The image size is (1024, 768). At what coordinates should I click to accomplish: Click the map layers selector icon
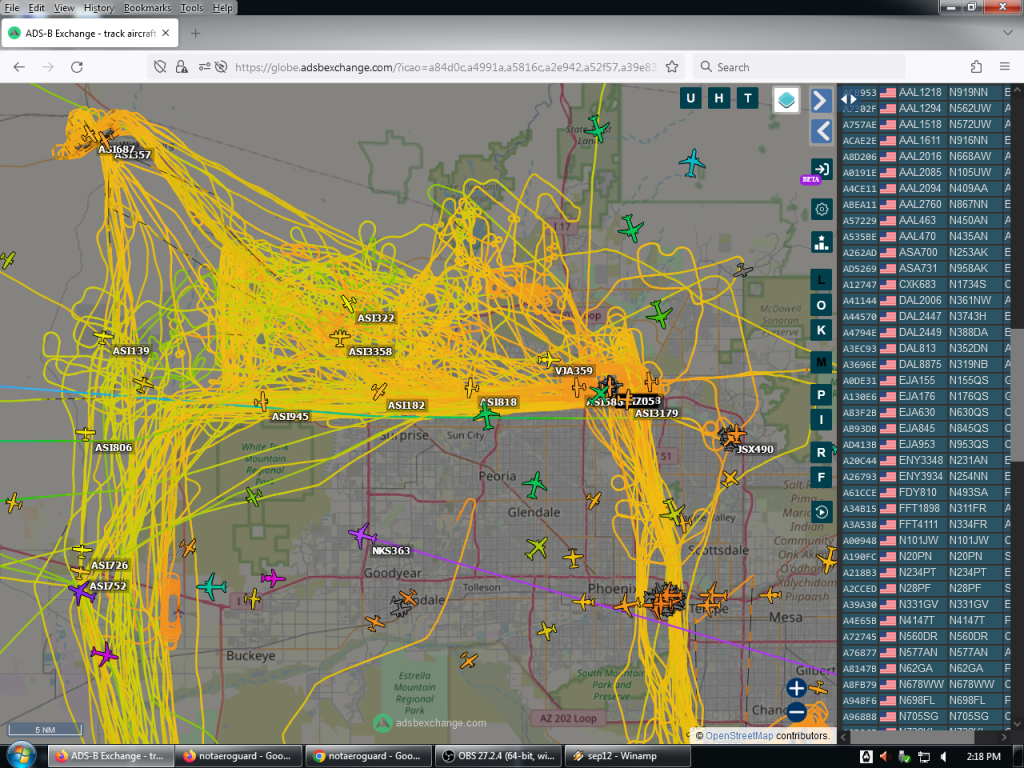pos(786,100)
